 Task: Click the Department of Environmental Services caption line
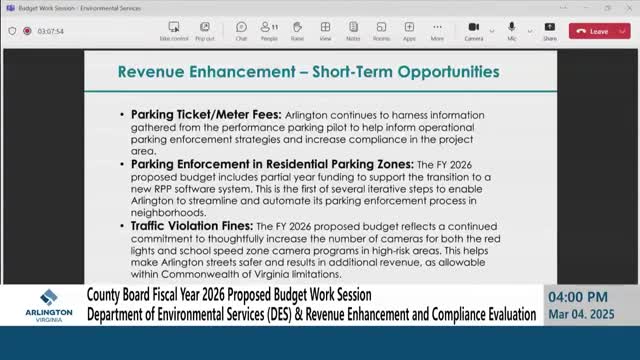(311, 314)
